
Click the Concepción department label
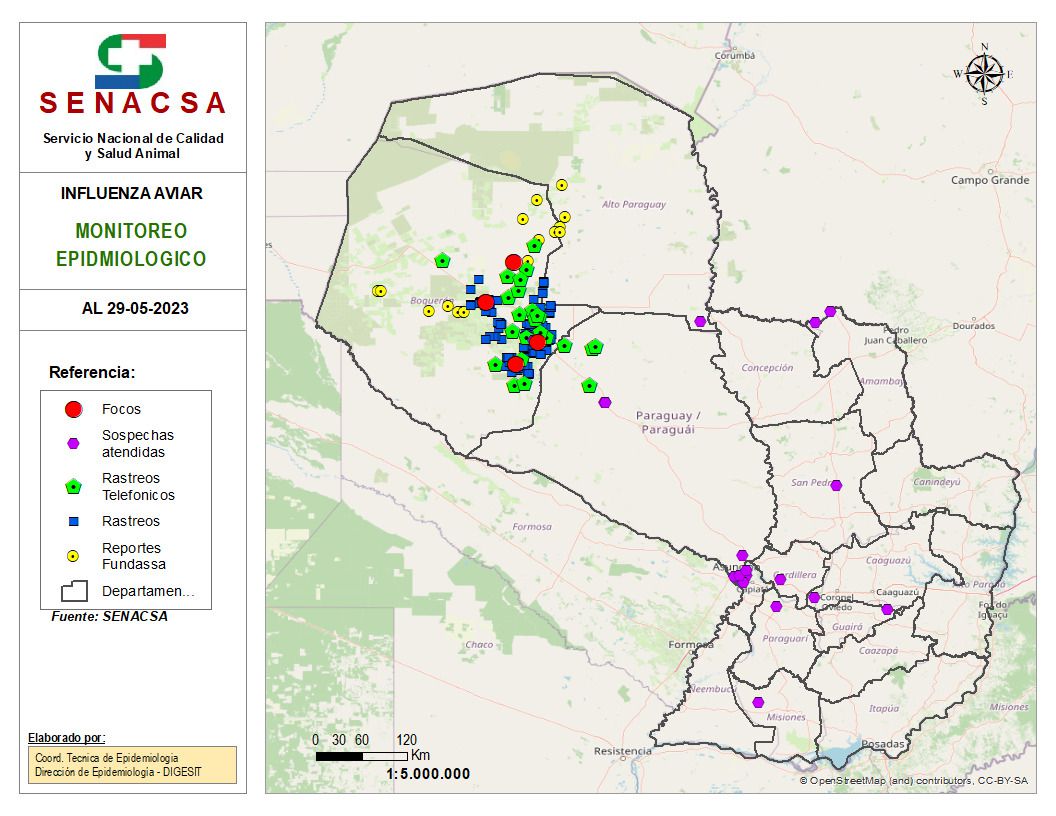pos(767,368)
